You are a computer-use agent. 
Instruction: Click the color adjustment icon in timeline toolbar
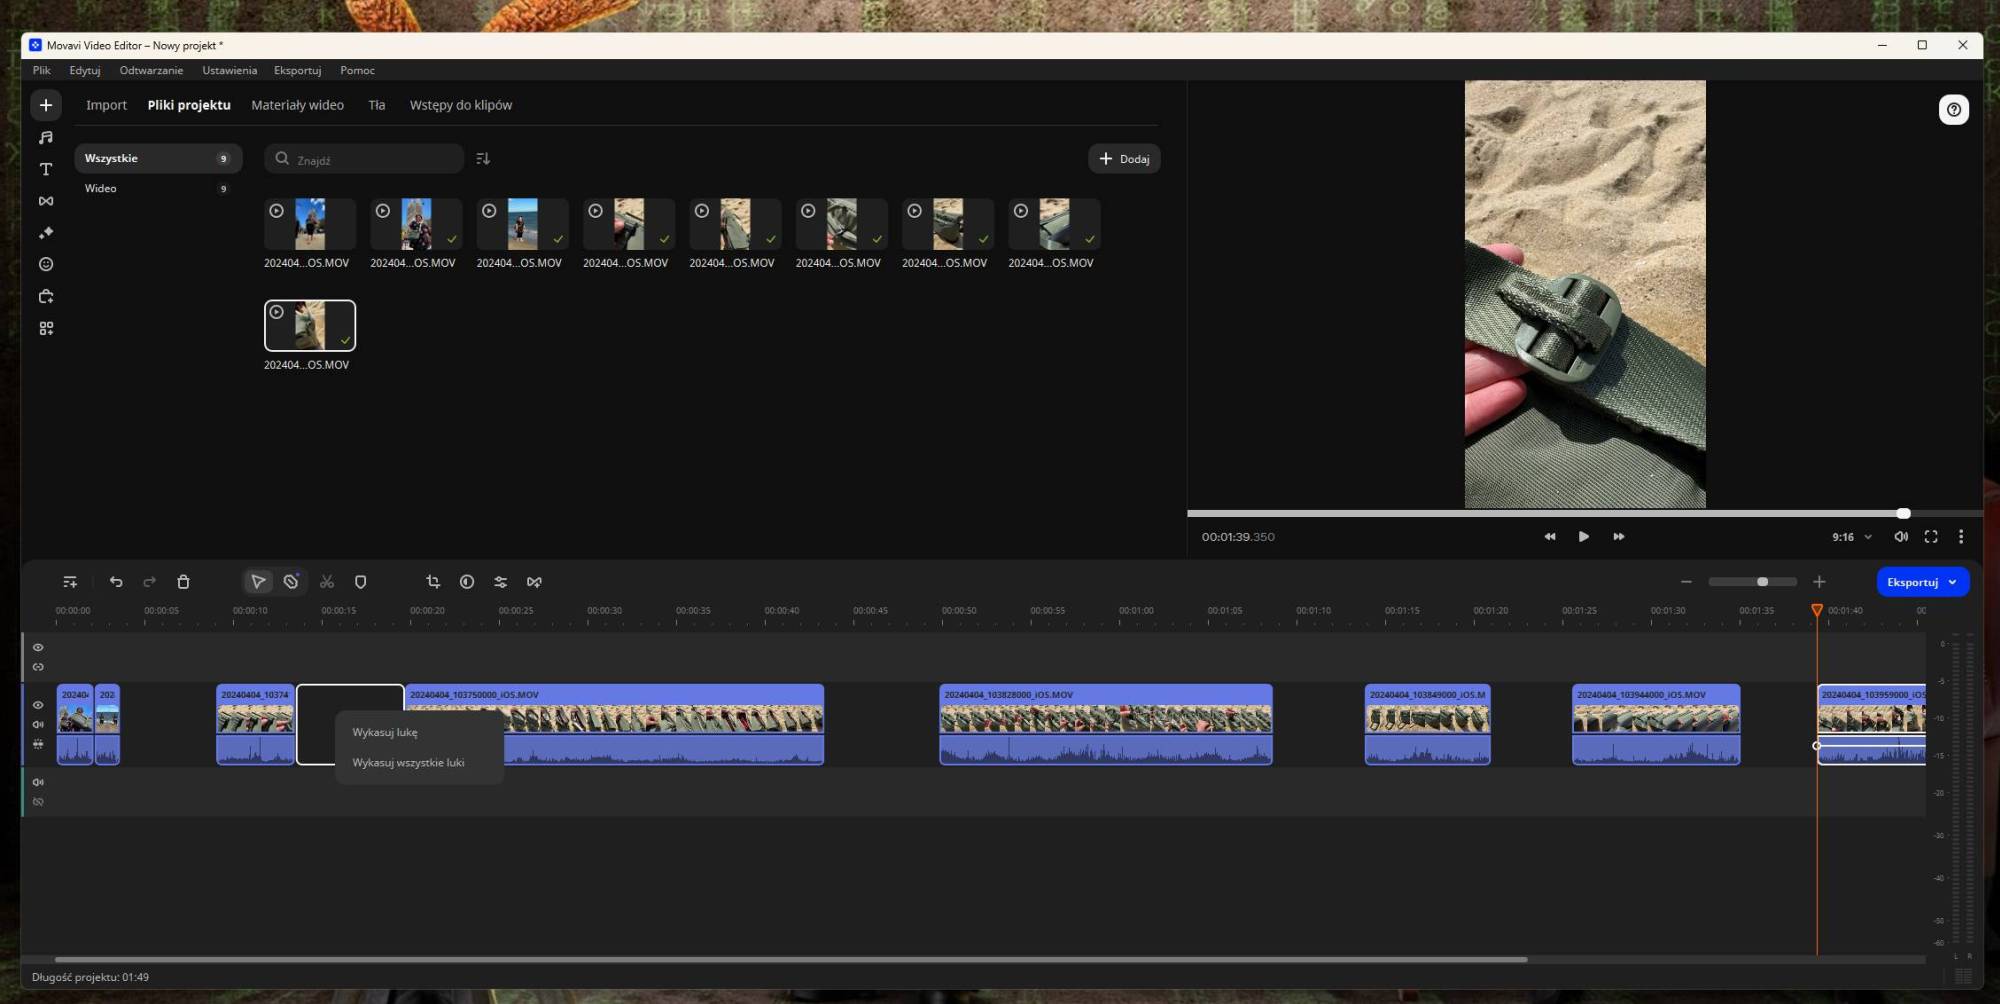[467, 582]
